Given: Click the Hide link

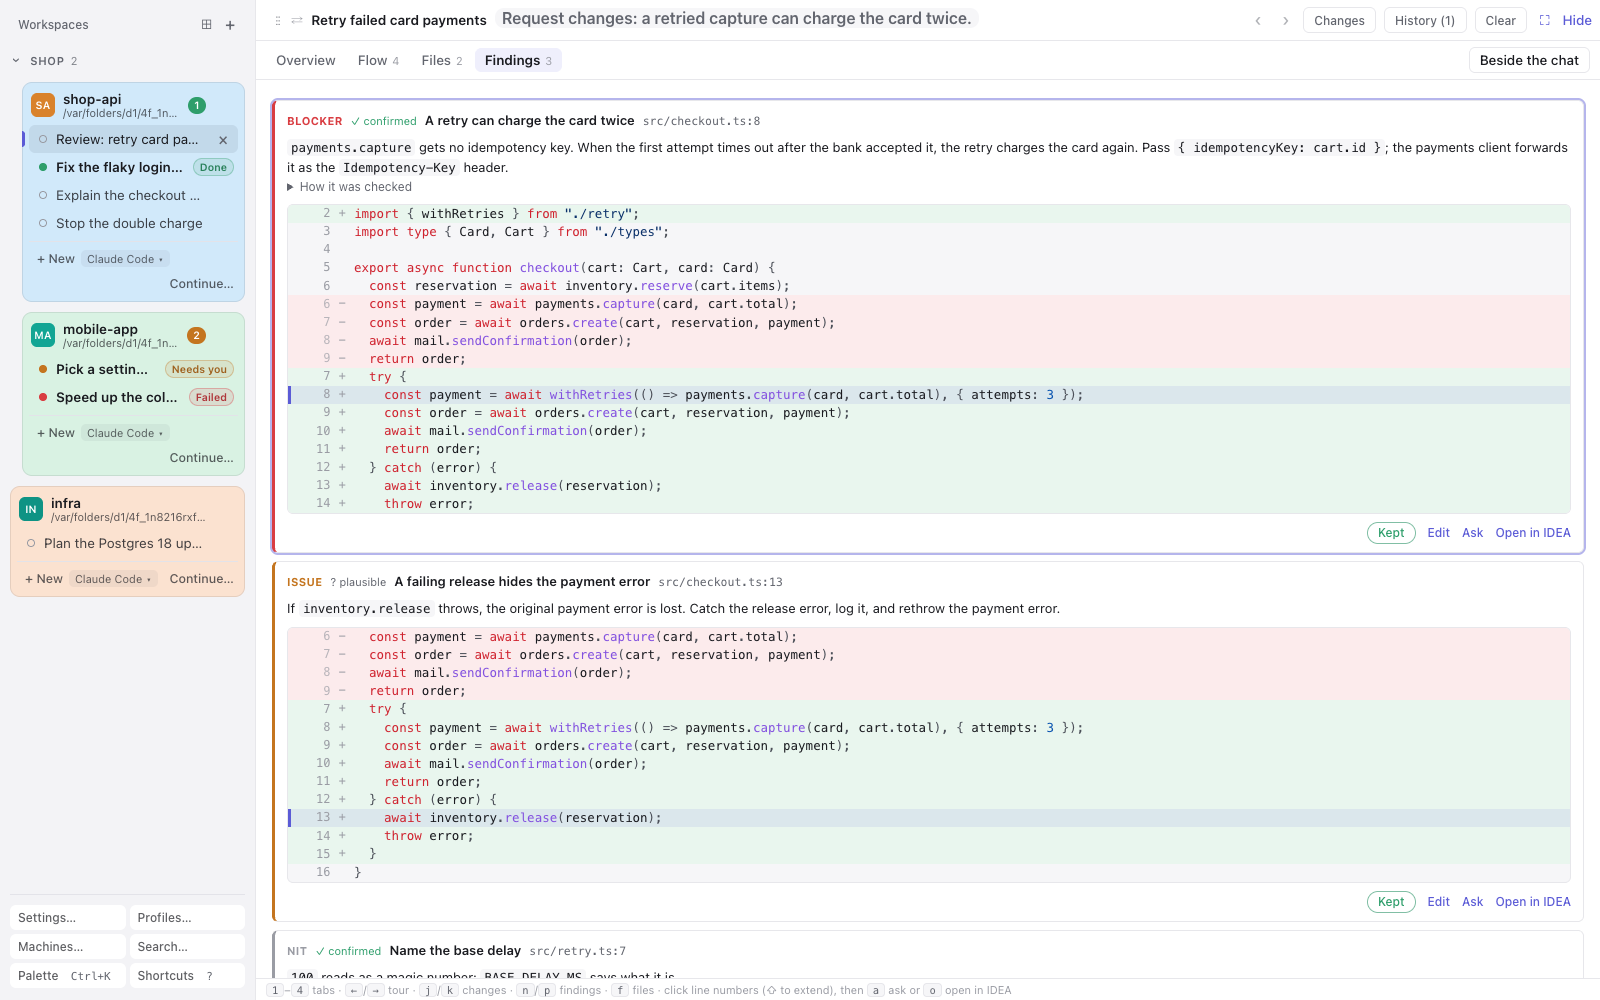Looking at the screenshot, I should 1577,20.
